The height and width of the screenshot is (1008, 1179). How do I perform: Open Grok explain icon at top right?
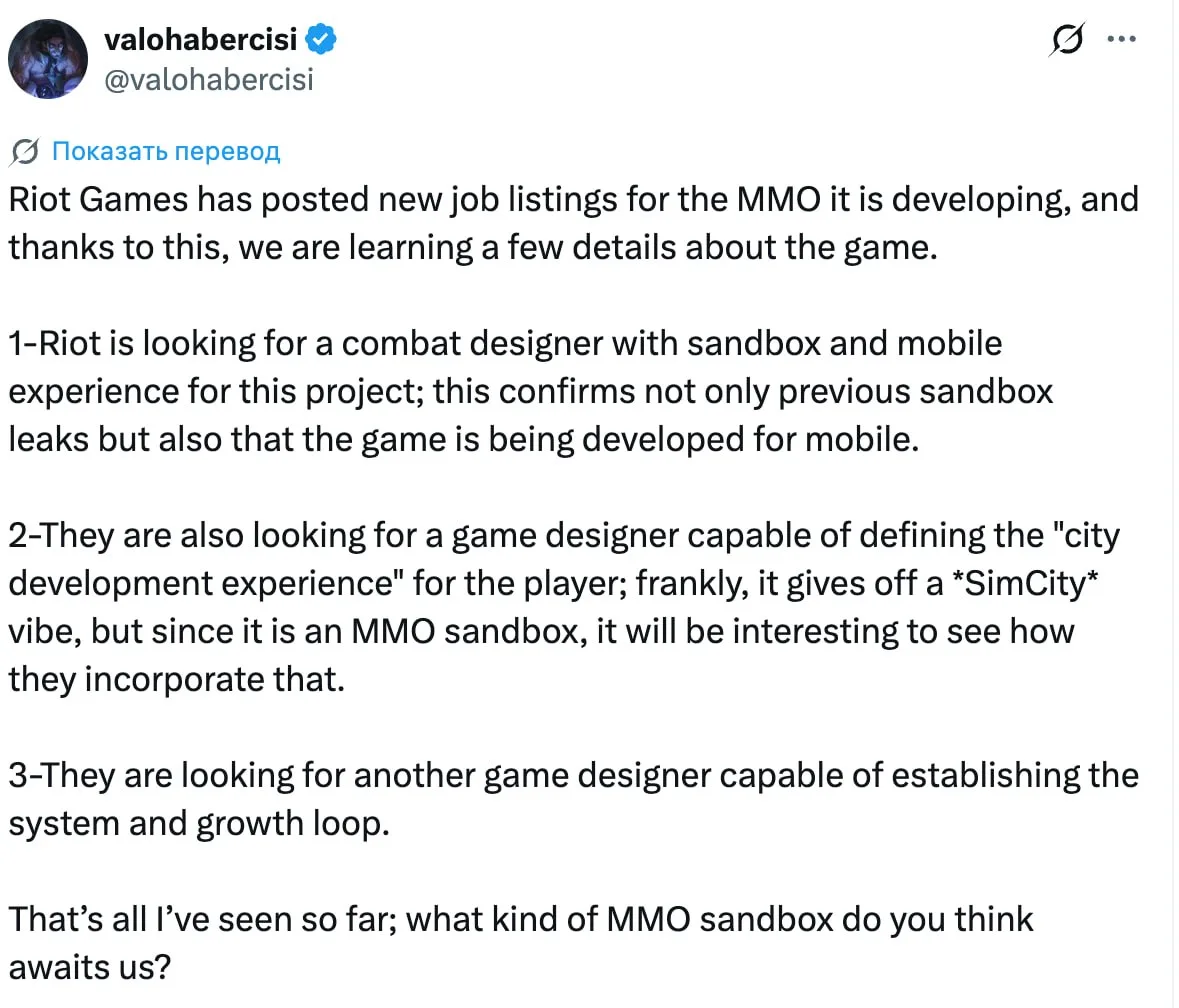[x=1068, y=39]
